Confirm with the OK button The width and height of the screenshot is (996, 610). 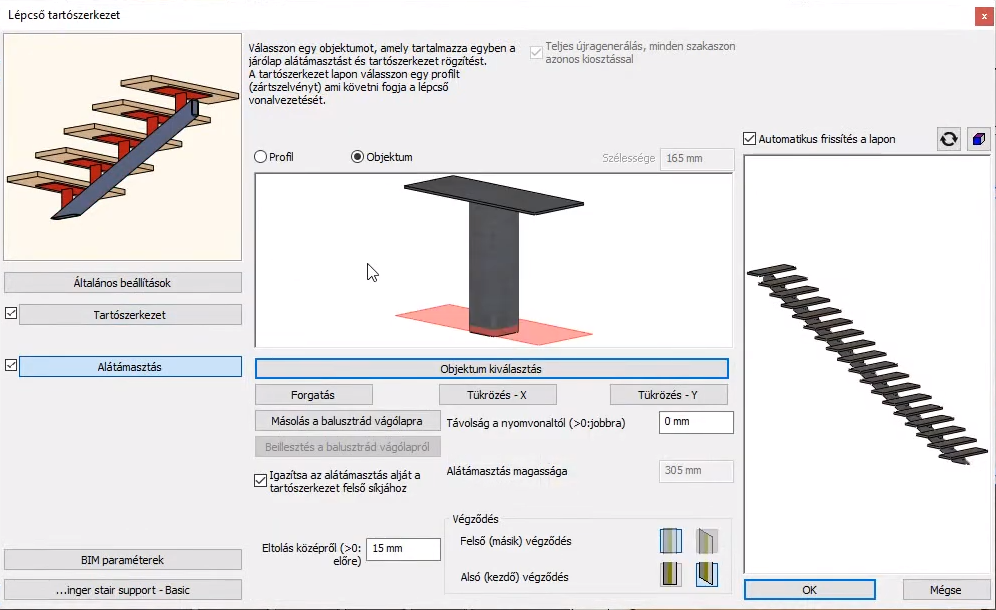click(x=810, y=590)
